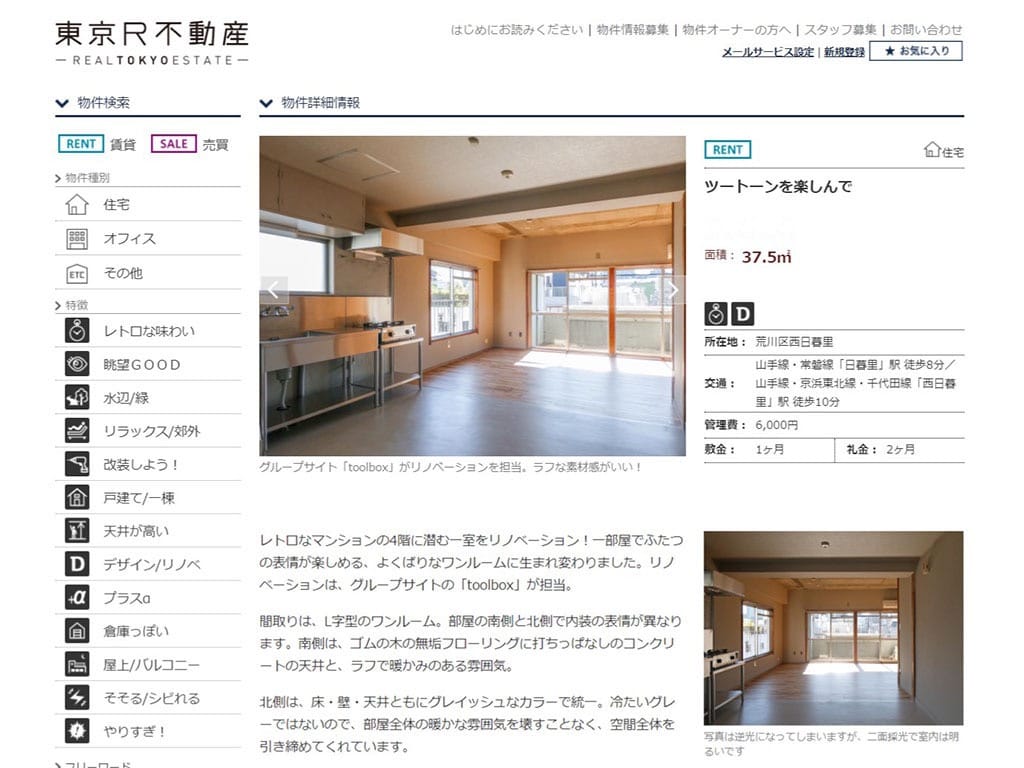The height and width of the screenshot is (768, 1024).
Task: Collapse the 物件詳細情報 section chevron
Action: point(266,103)
